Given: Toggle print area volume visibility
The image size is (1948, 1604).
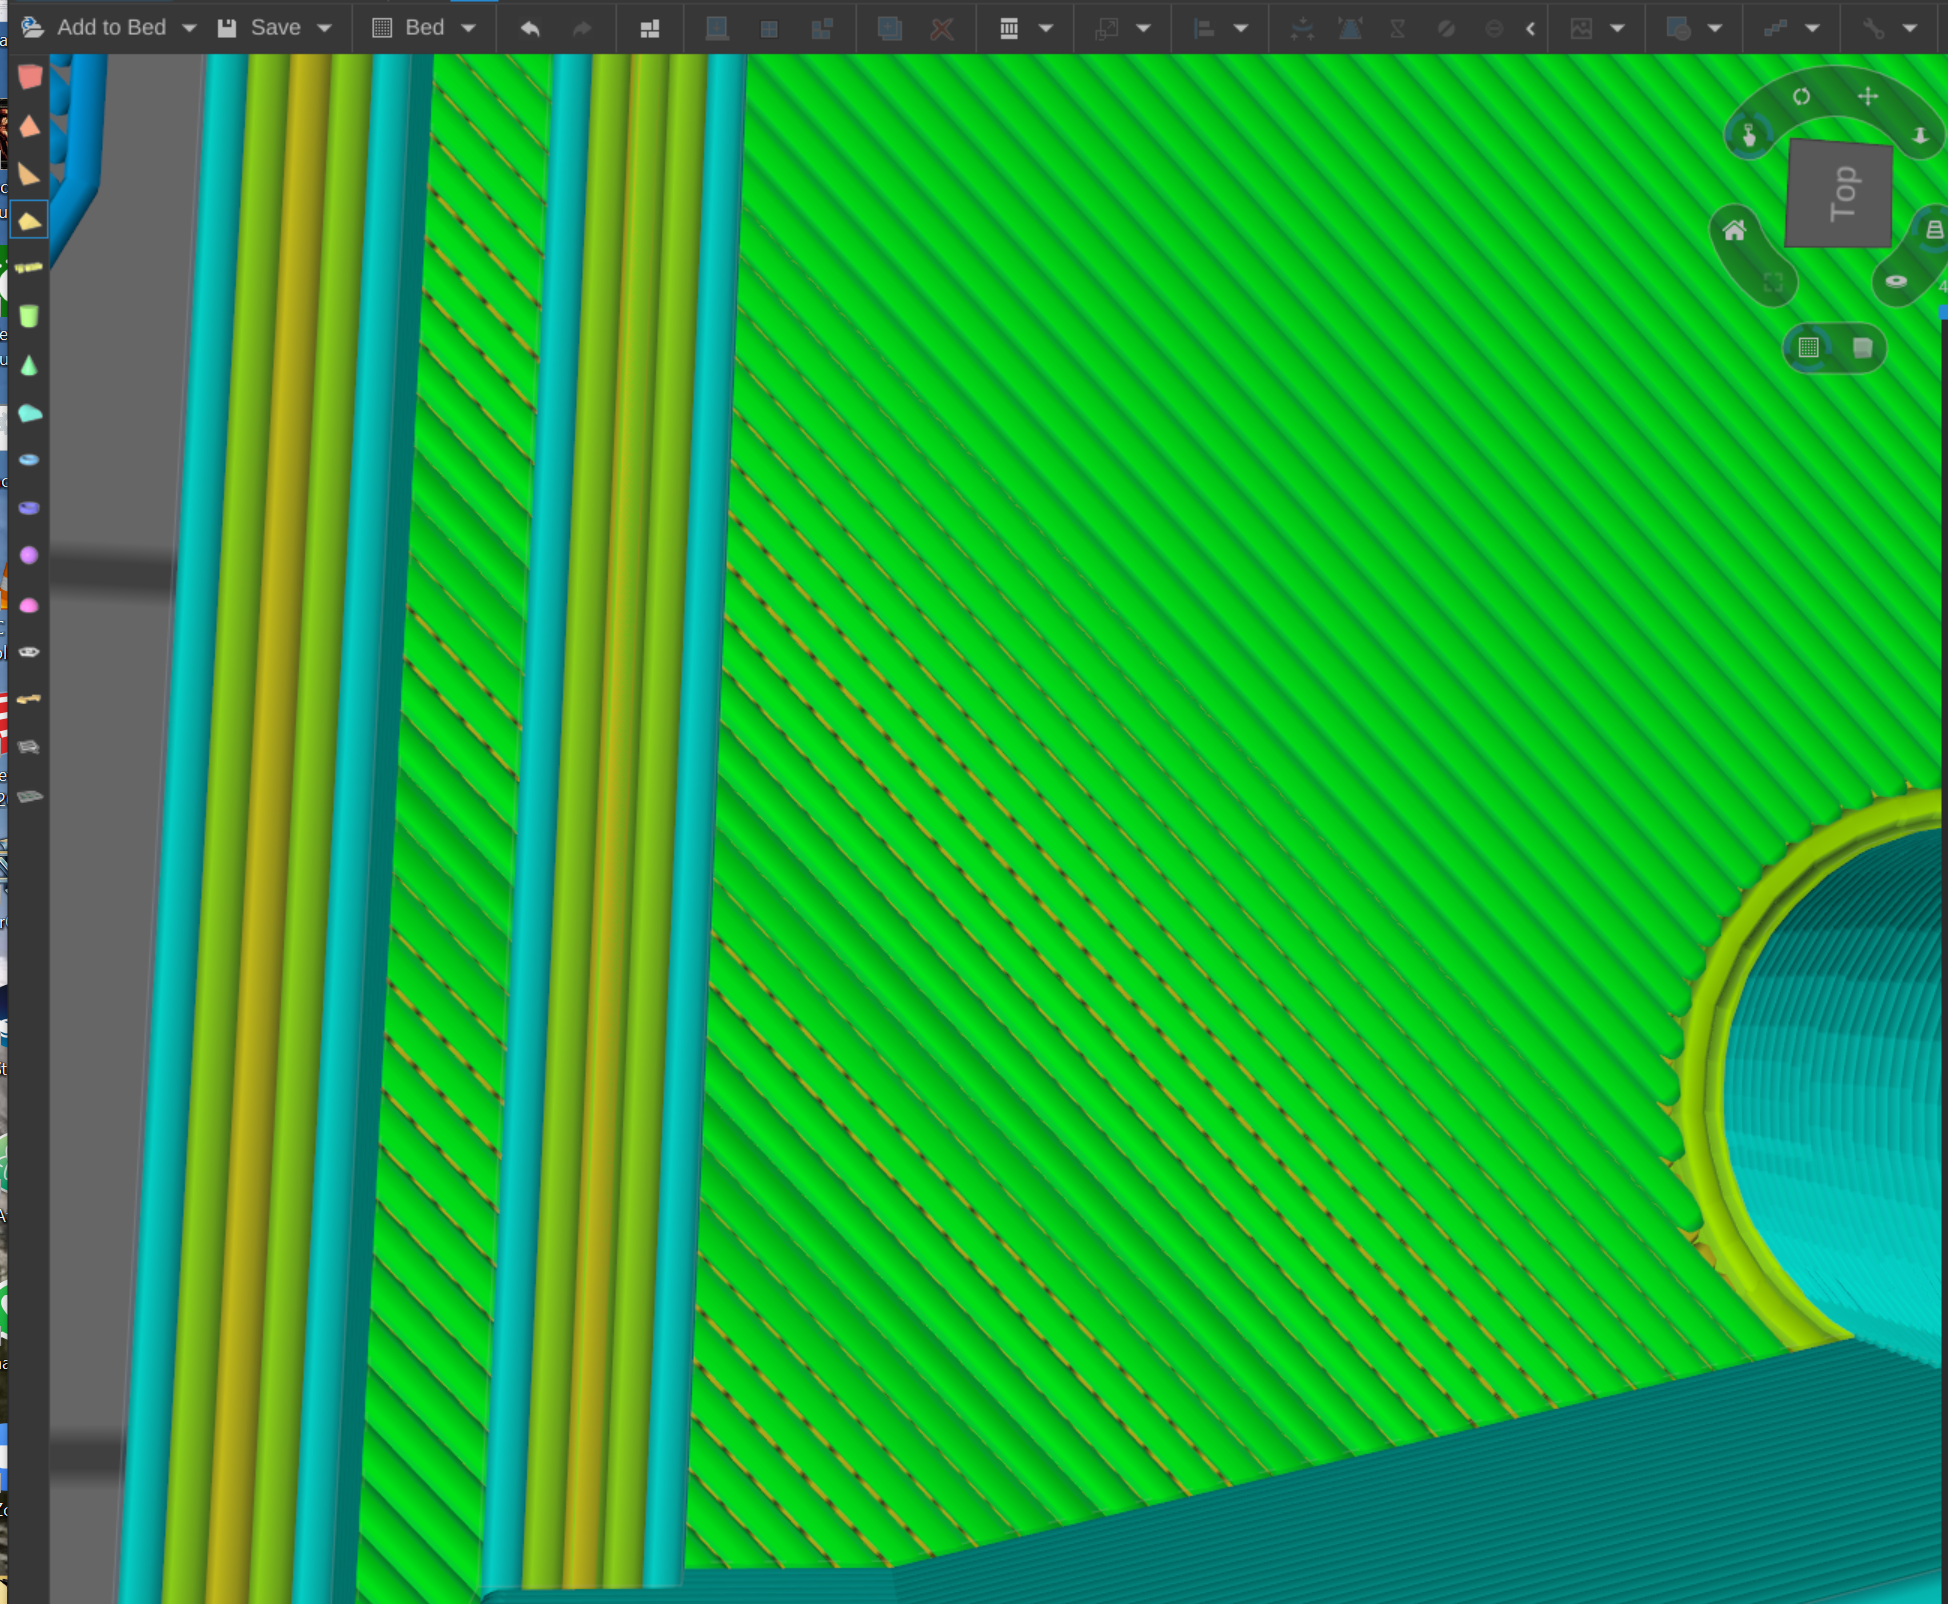Looking at the screenshot, I should pyautogui.click(x=1862, y=348).
